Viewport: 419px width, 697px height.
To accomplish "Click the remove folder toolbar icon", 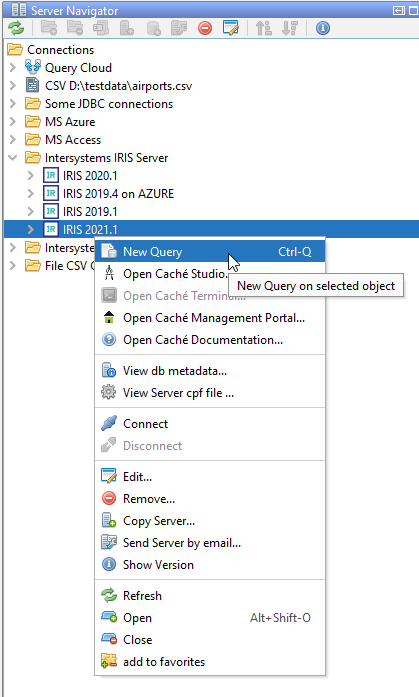I will (x=75, y=28).
